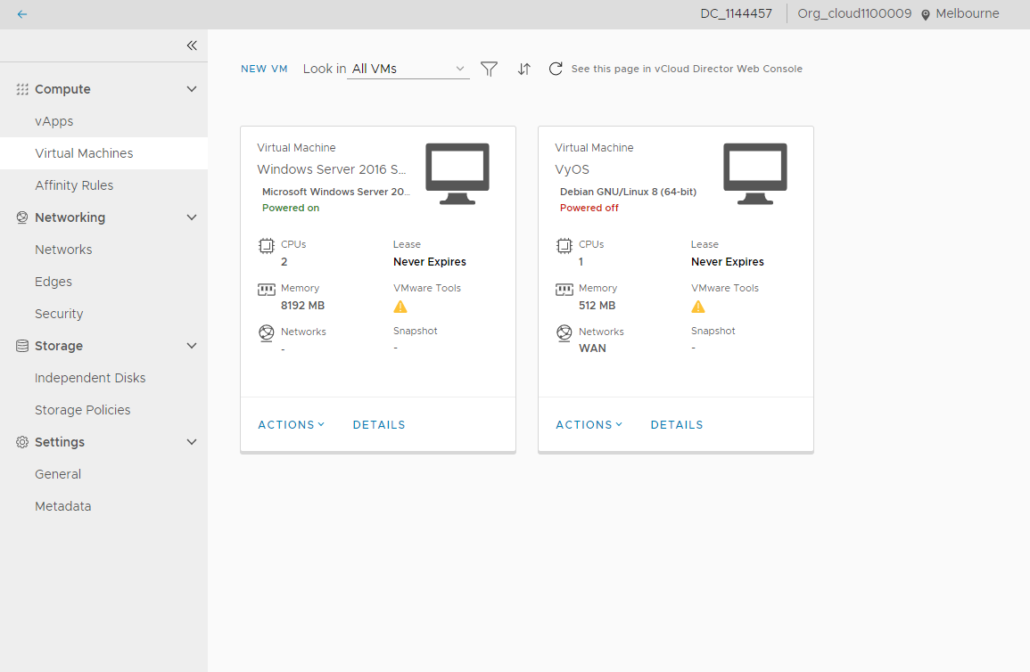
Task: Click Debian GNU/Linux 8 (64-bit) text
Action: [628, 192]
